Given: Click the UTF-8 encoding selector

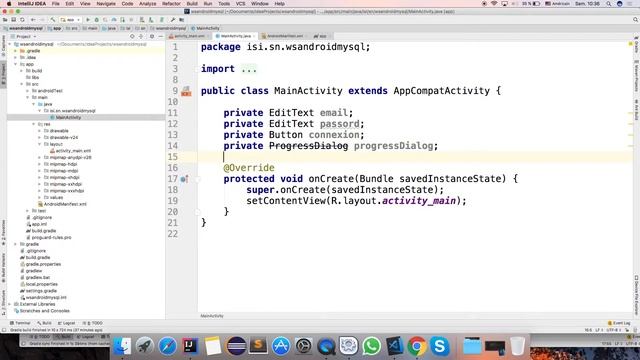Looking at the screenshot, I should coord(613,330).
